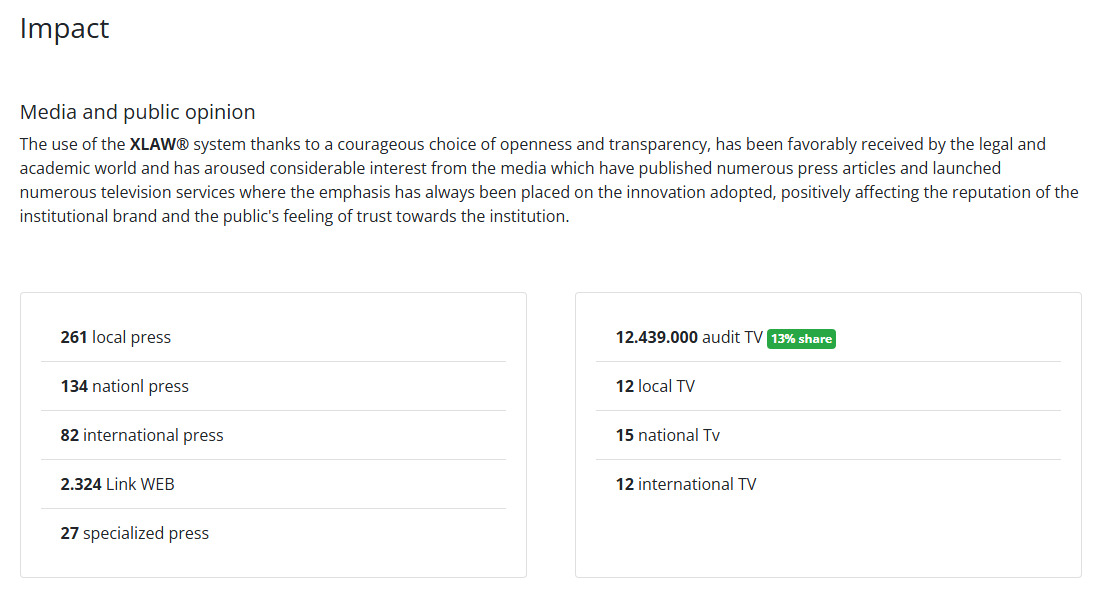Click the green 13% share badge
The width and height of the screenshot is (1110, 607).
tap(801, 339)
